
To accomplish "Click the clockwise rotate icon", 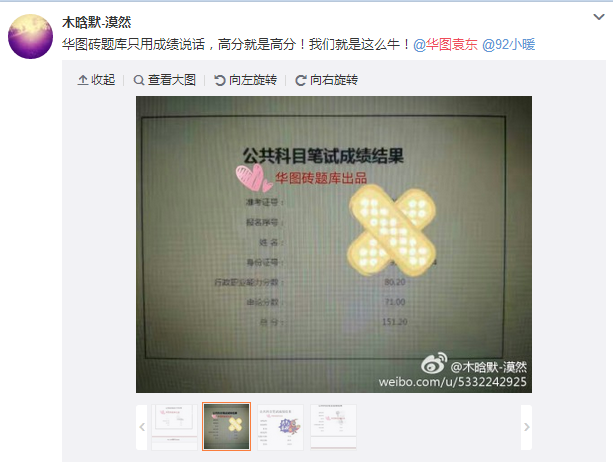I will coord(300,81).
